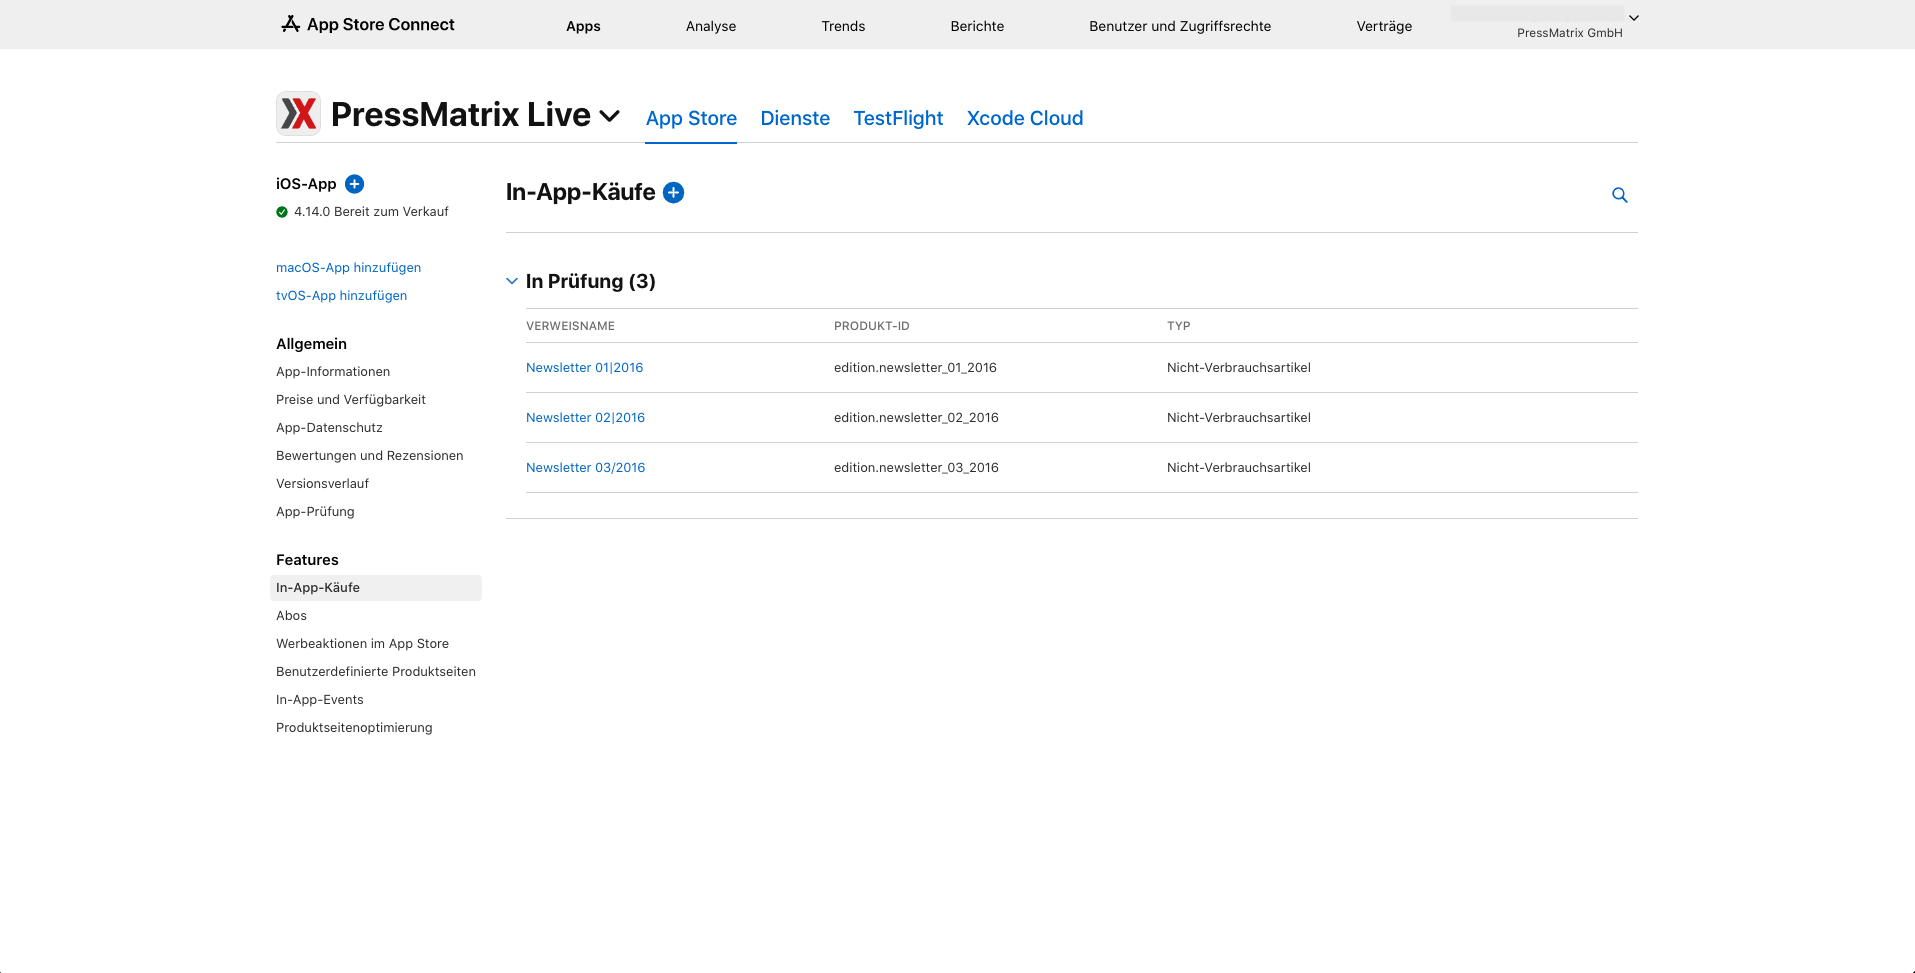Click product ID edition.newsletter_02_2016
Image resolution: width=1915 pixels, height=973 pixels.
point(916,418)
